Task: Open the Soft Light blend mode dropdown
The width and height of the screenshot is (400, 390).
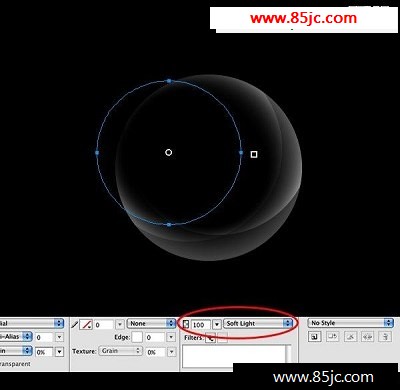Action: tap(258, 323)
